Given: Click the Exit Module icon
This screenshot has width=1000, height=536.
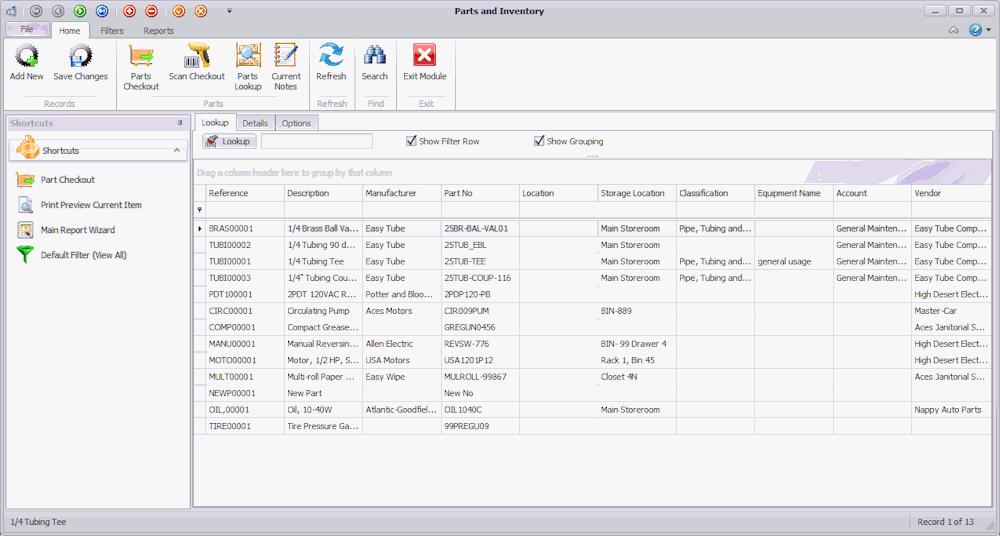Looking at the screenshot, I should (x=425, y=61).
